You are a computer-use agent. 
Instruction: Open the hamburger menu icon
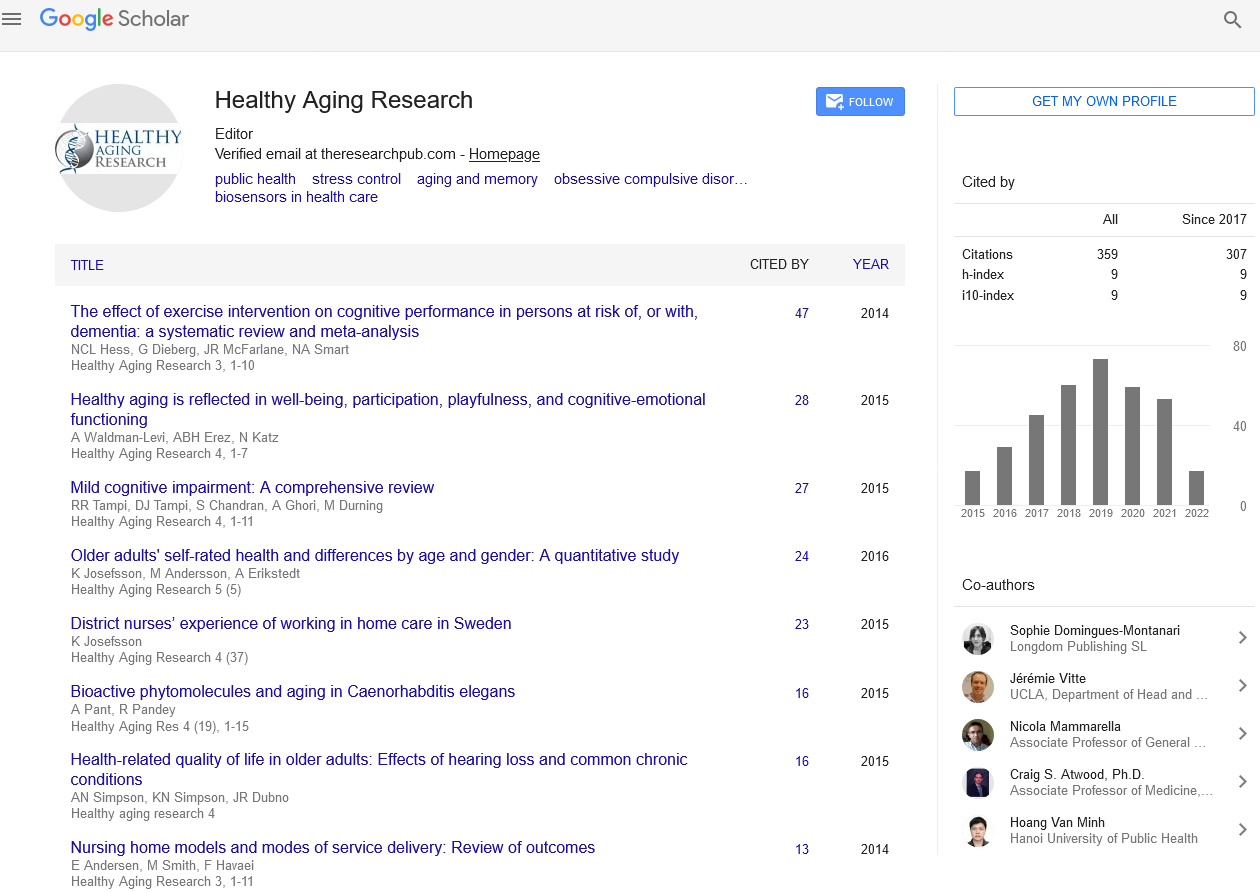(x=12, y=19)
